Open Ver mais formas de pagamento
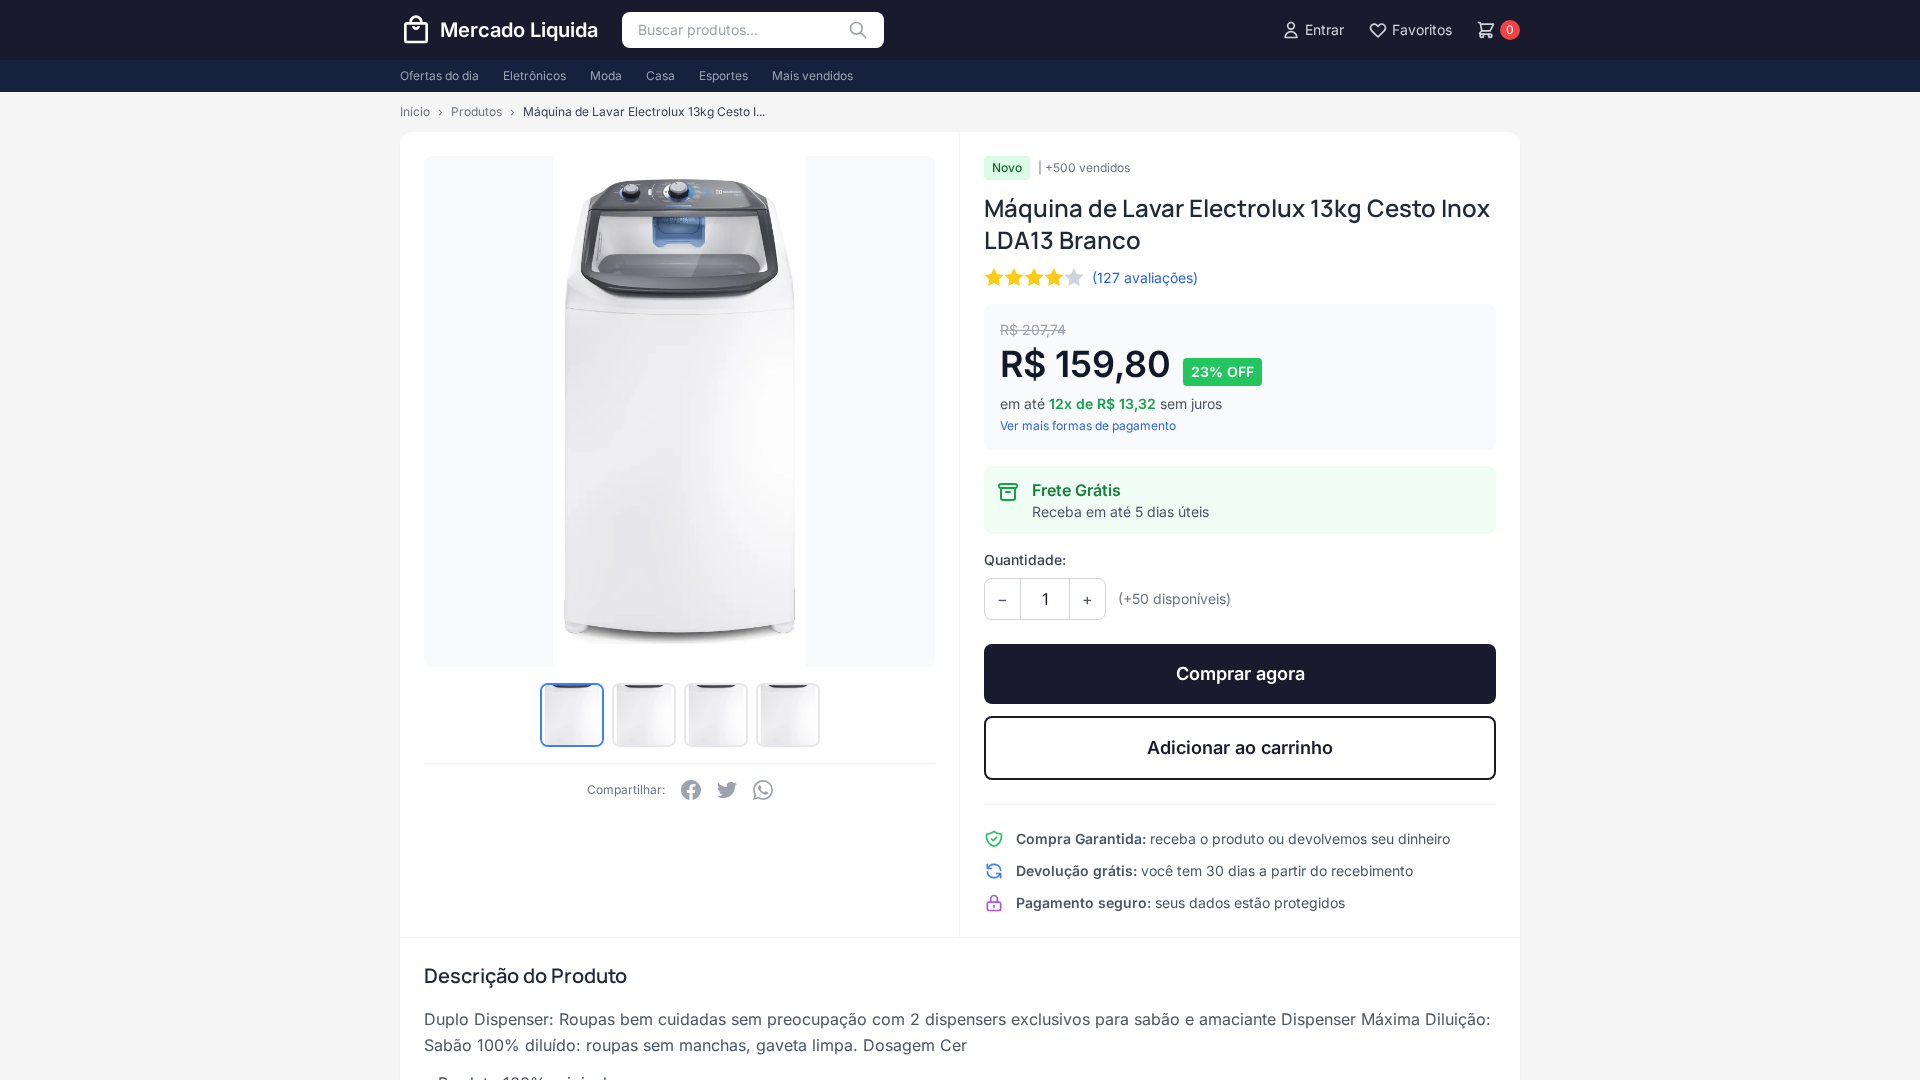This screenshot has height=1080, width=1920. tap(1087, 426)
